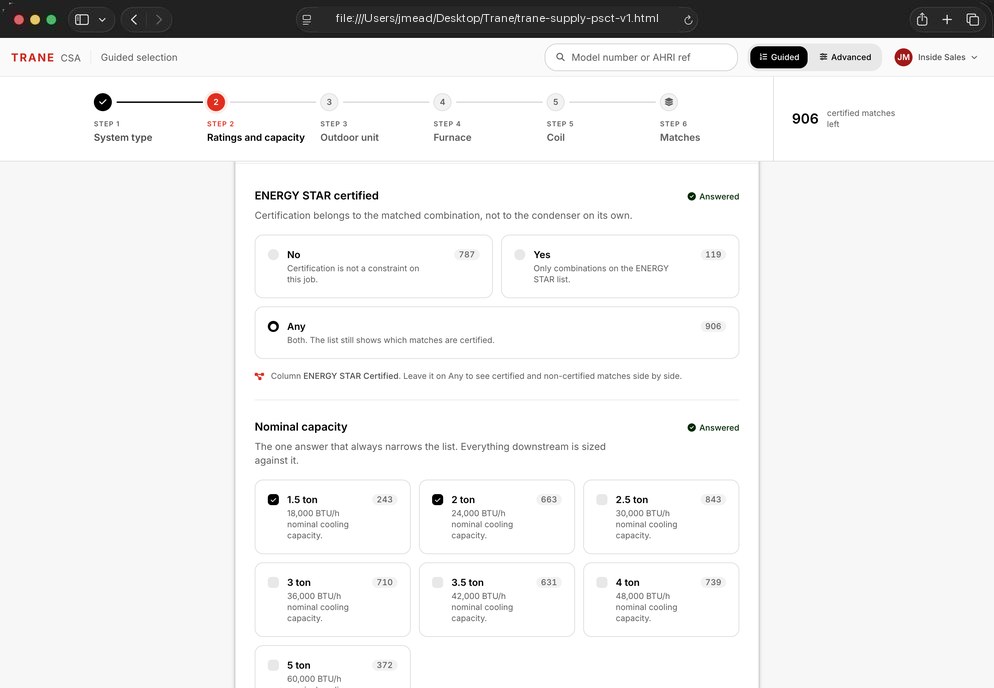Select the Any radio option
Viewport: 994px width, 688px height.
273,327
